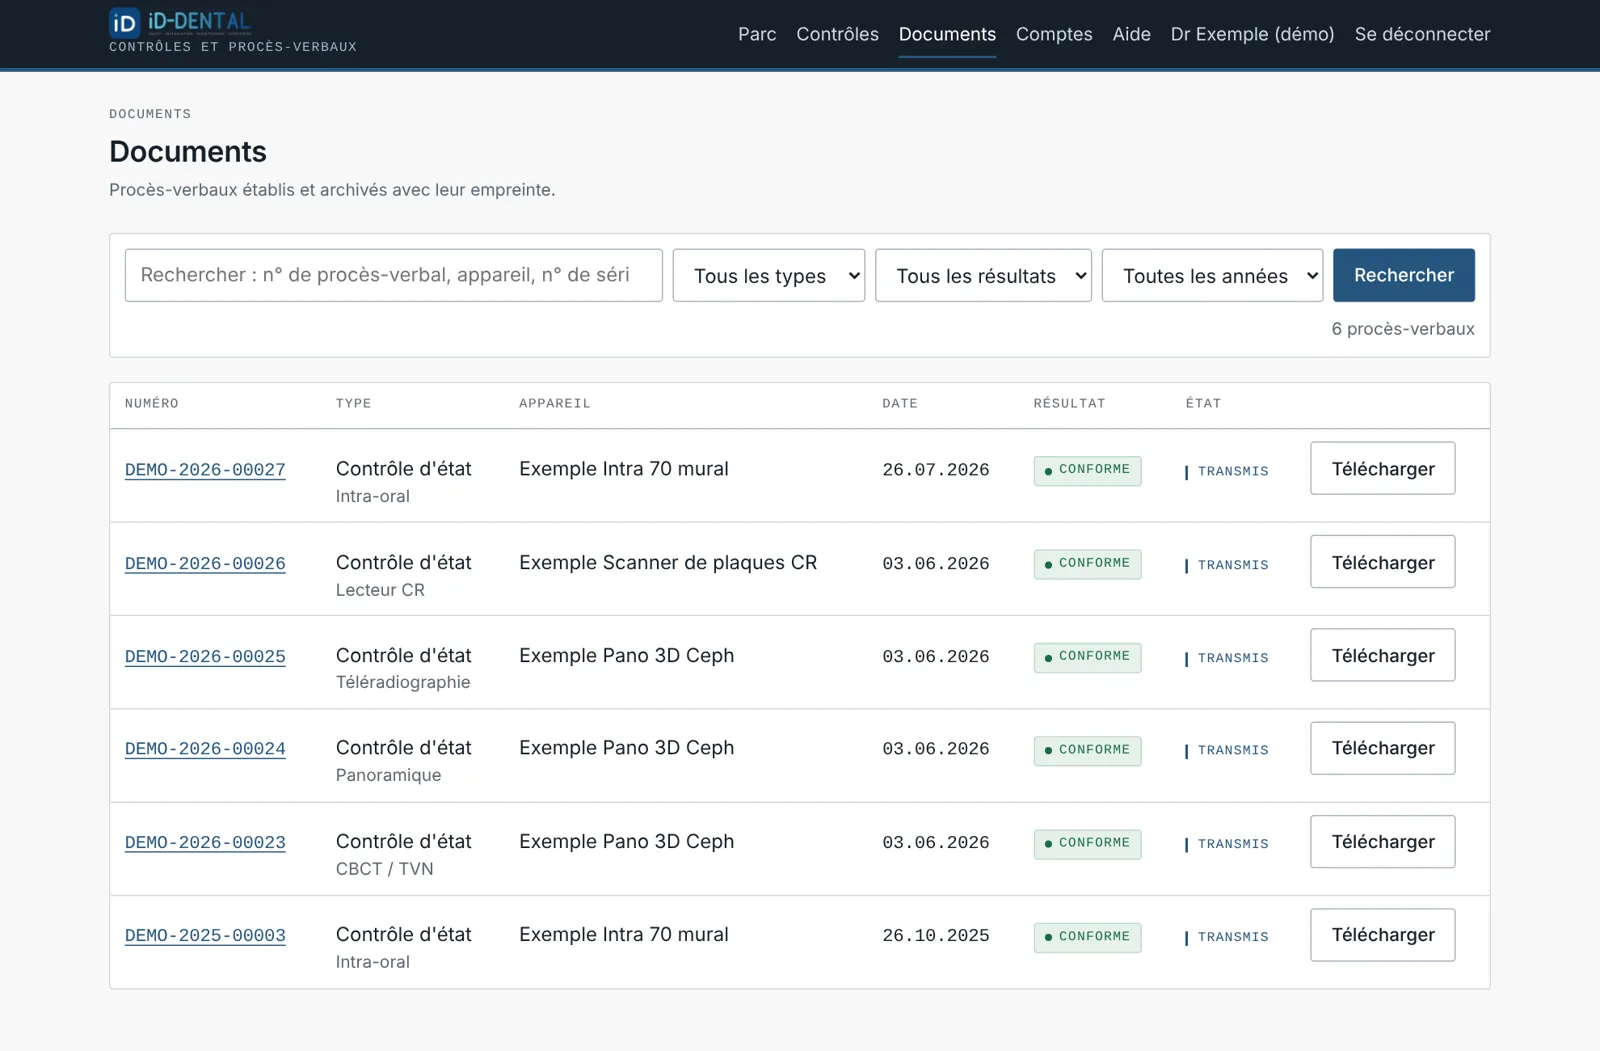Click the Date column header

pyautogui.click(x=900, y=404)
